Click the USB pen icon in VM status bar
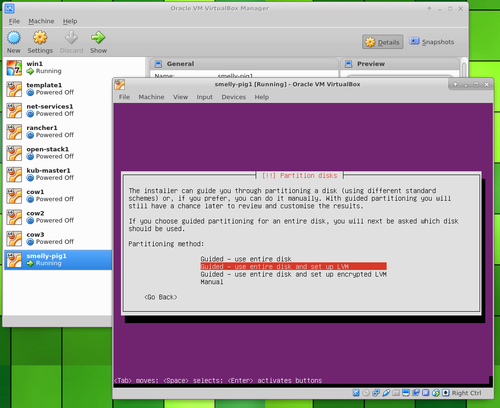 386,393
